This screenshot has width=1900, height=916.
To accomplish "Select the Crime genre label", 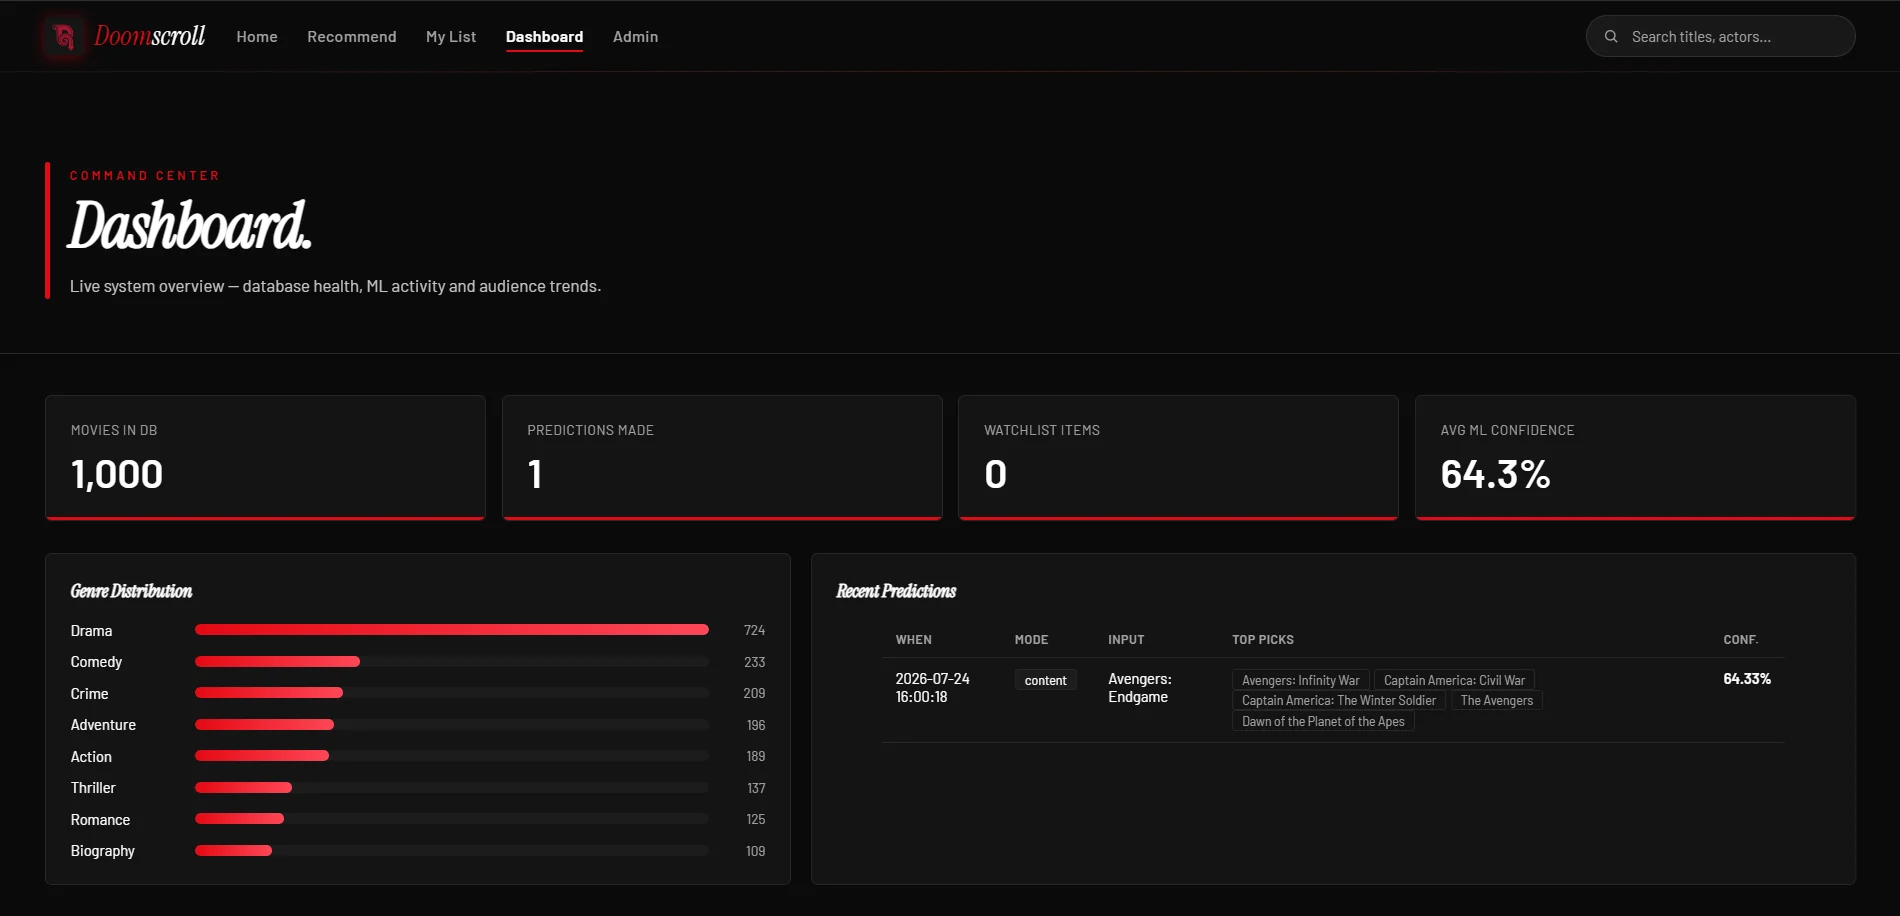I will 89,694.
